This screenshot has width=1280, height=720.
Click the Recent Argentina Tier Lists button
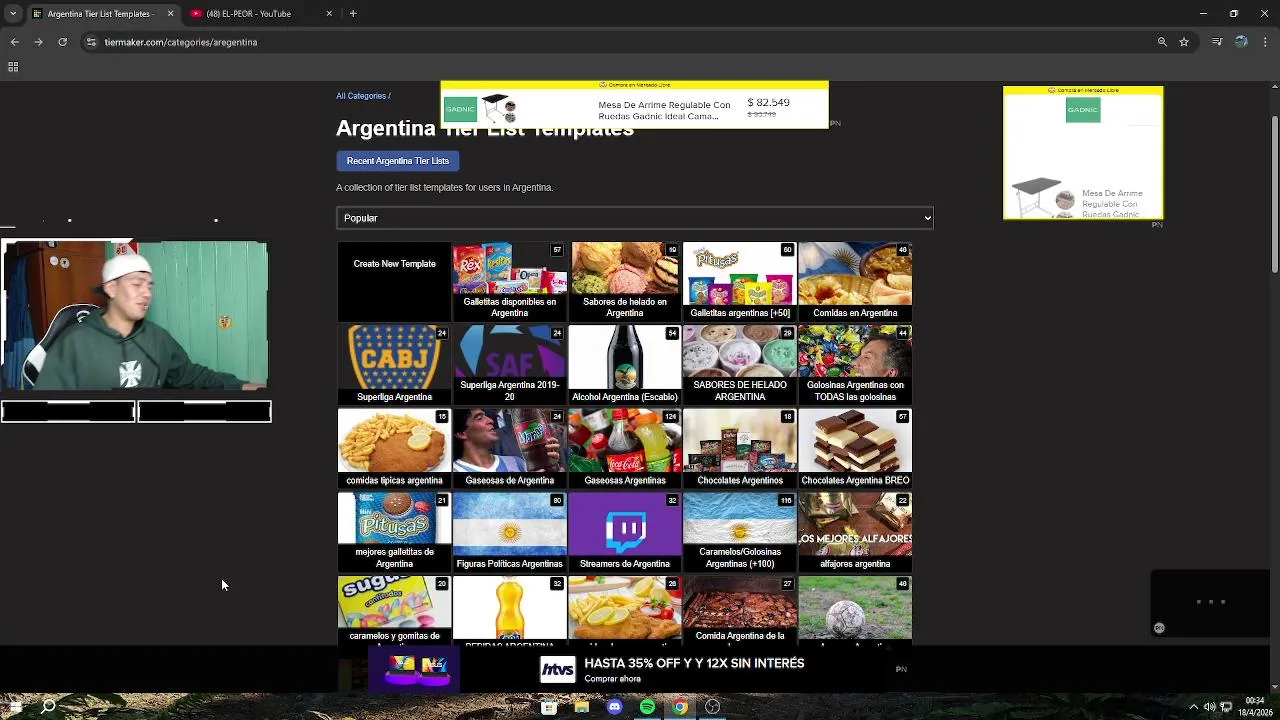click(398, 161)
